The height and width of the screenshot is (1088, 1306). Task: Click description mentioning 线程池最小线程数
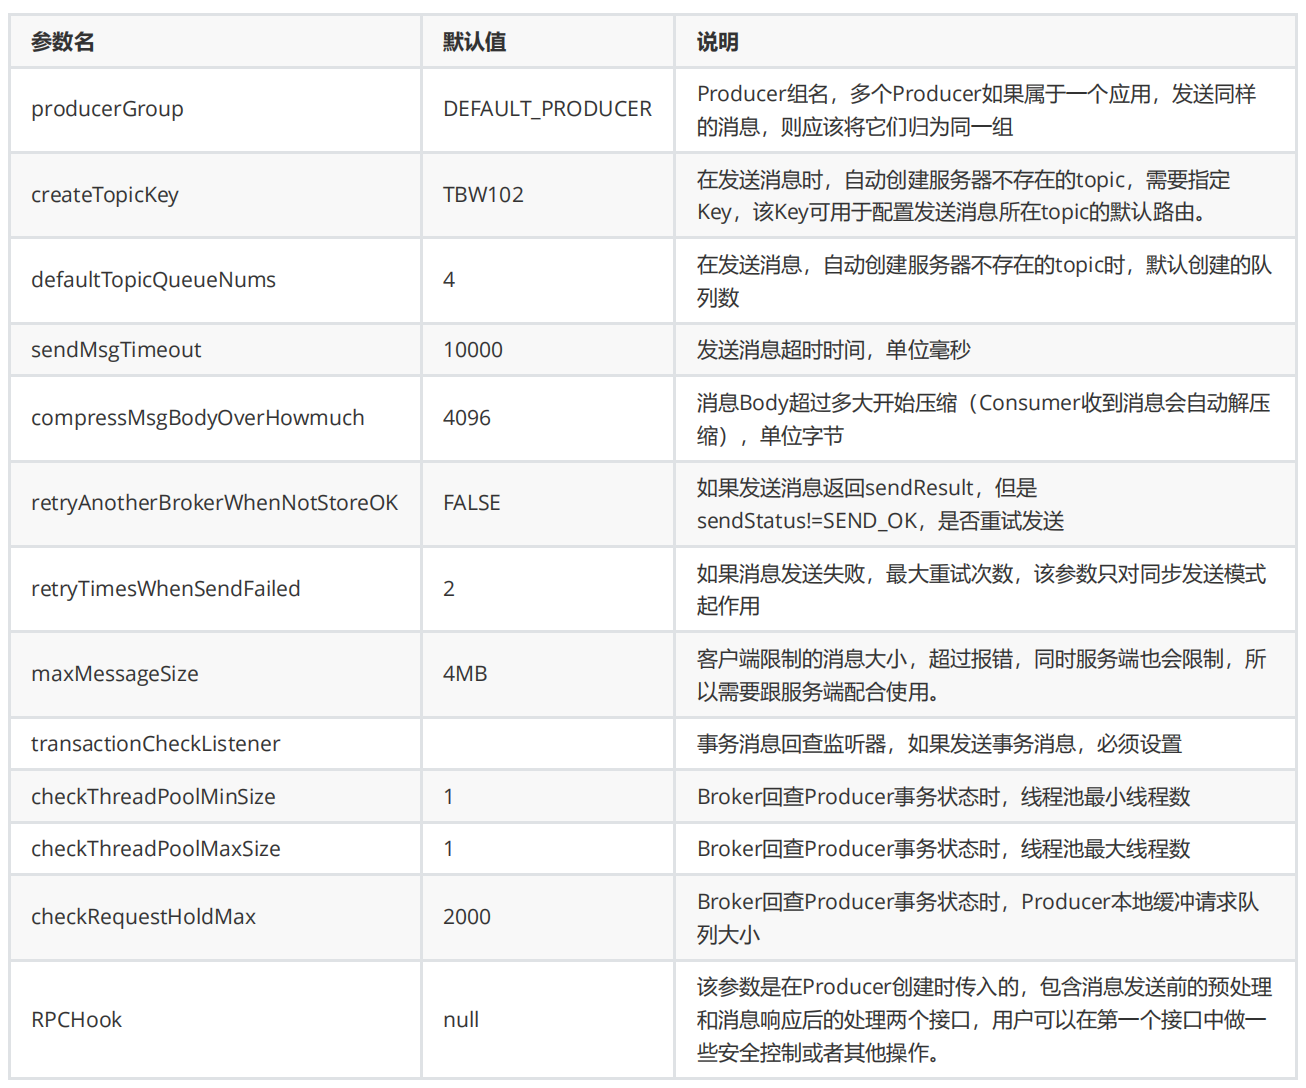point(943,797)
